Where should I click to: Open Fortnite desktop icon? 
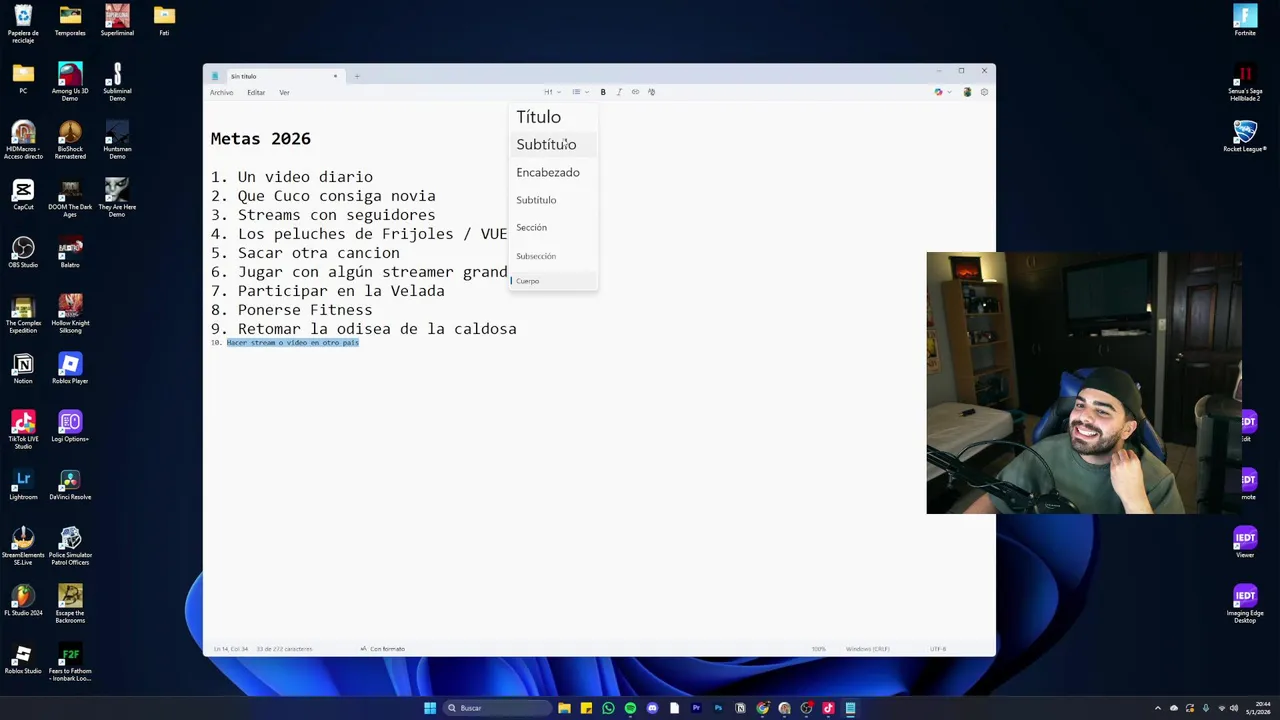point(1245,21)
